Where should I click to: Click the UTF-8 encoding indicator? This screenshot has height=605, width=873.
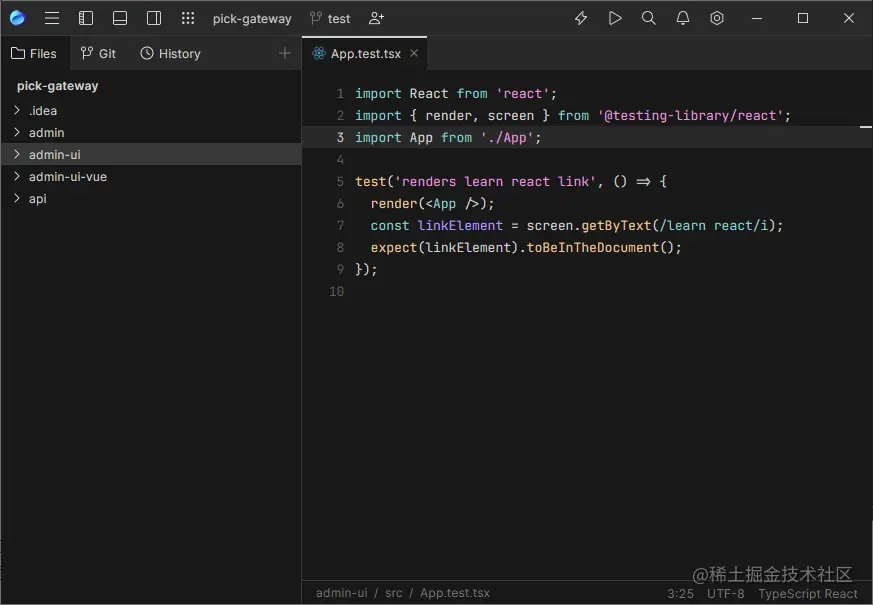click(x=725, y=594)
